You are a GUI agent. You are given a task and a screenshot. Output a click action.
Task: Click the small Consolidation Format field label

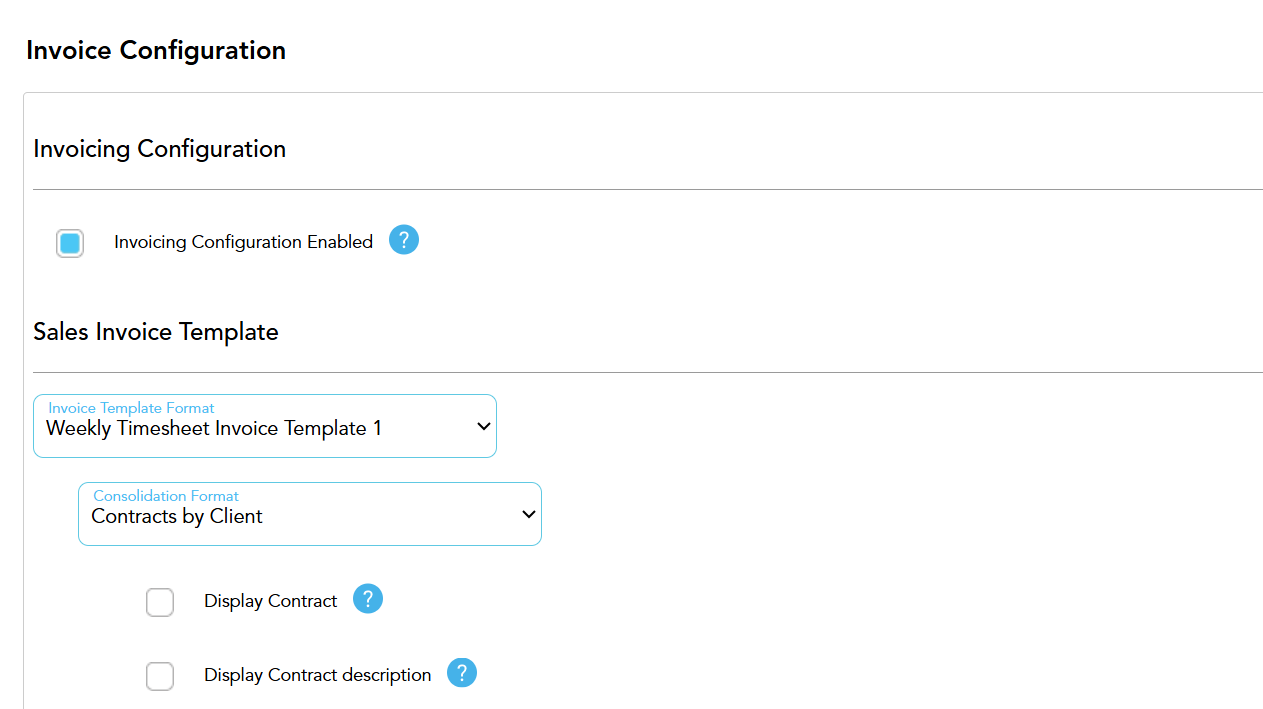pyautogui.click(x=166, y=496)
